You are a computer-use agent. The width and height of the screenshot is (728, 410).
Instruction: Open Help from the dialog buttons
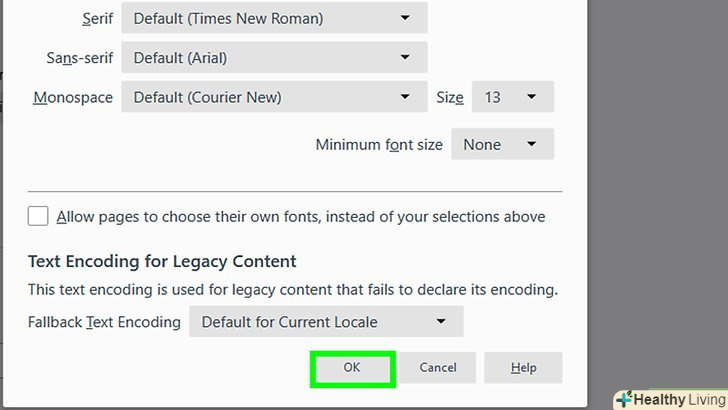pos(523,368)
